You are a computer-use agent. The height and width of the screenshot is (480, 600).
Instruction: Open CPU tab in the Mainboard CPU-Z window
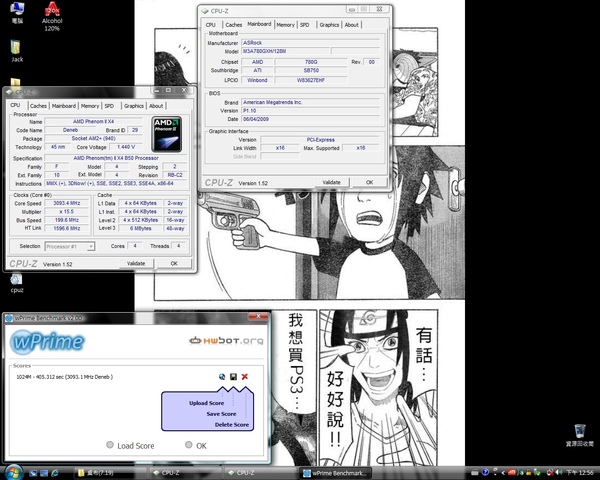pos(210,25)
